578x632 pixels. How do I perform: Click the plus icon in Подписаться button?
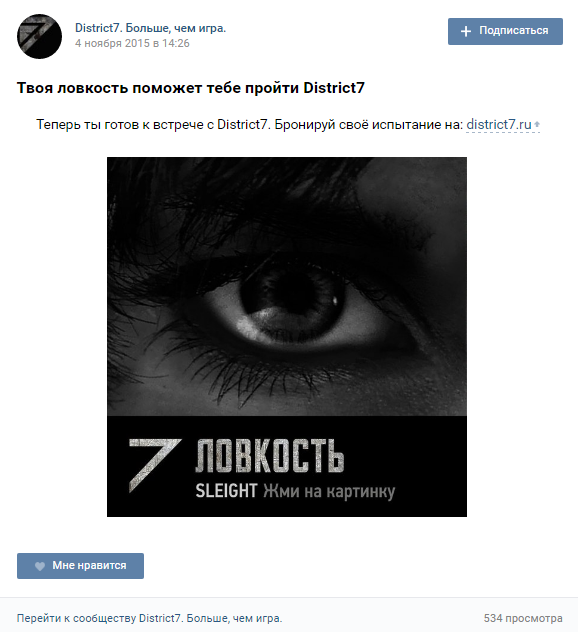(x=466, y=31)
